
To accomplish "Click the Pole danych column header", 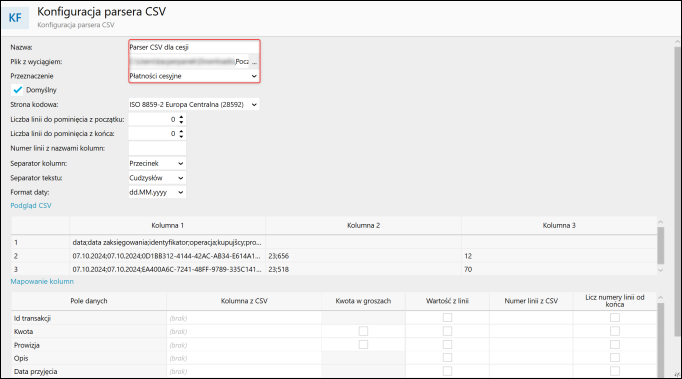I will (89, 301).
